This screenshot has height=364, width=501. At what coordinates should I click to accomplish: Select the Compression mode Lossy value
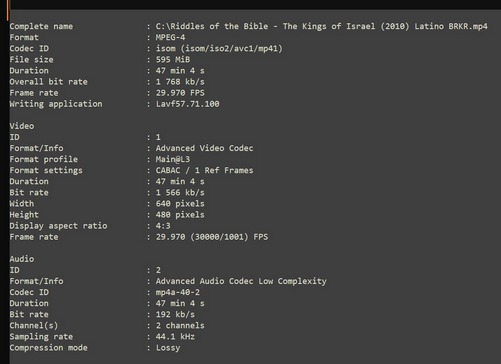click(x=168, y=348)
